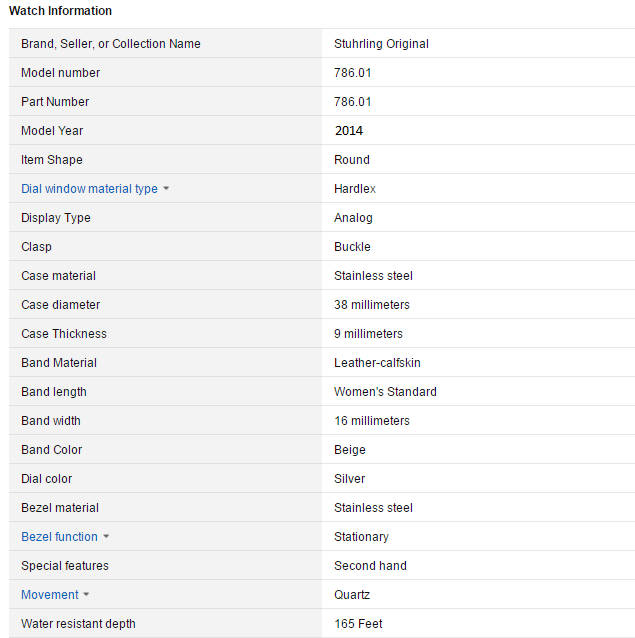Click the 38 millimeters case diameter value
635x638 pixels.
(x=371, y=305)
